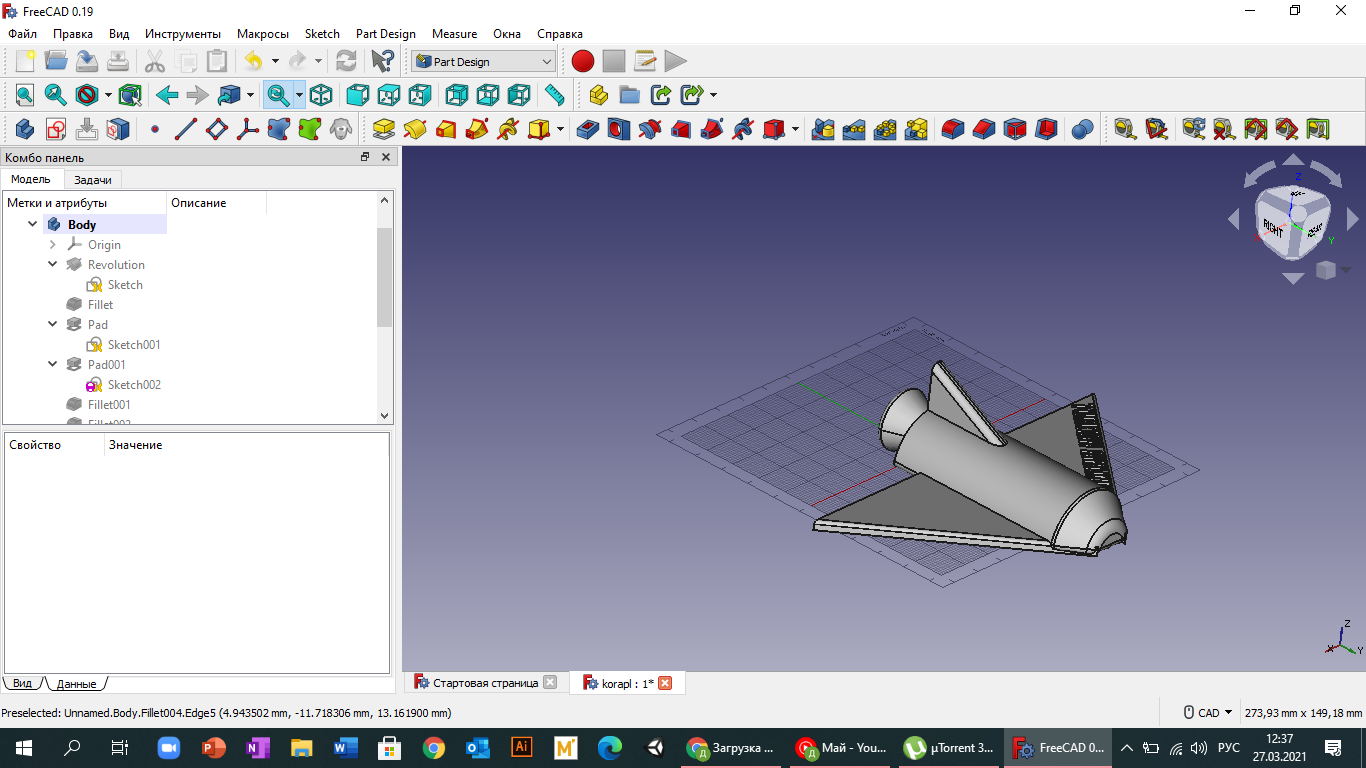Screen dimensions: 1366x768
Task: Open the CAD navigation style button
Action: [x=1208, y=713]
